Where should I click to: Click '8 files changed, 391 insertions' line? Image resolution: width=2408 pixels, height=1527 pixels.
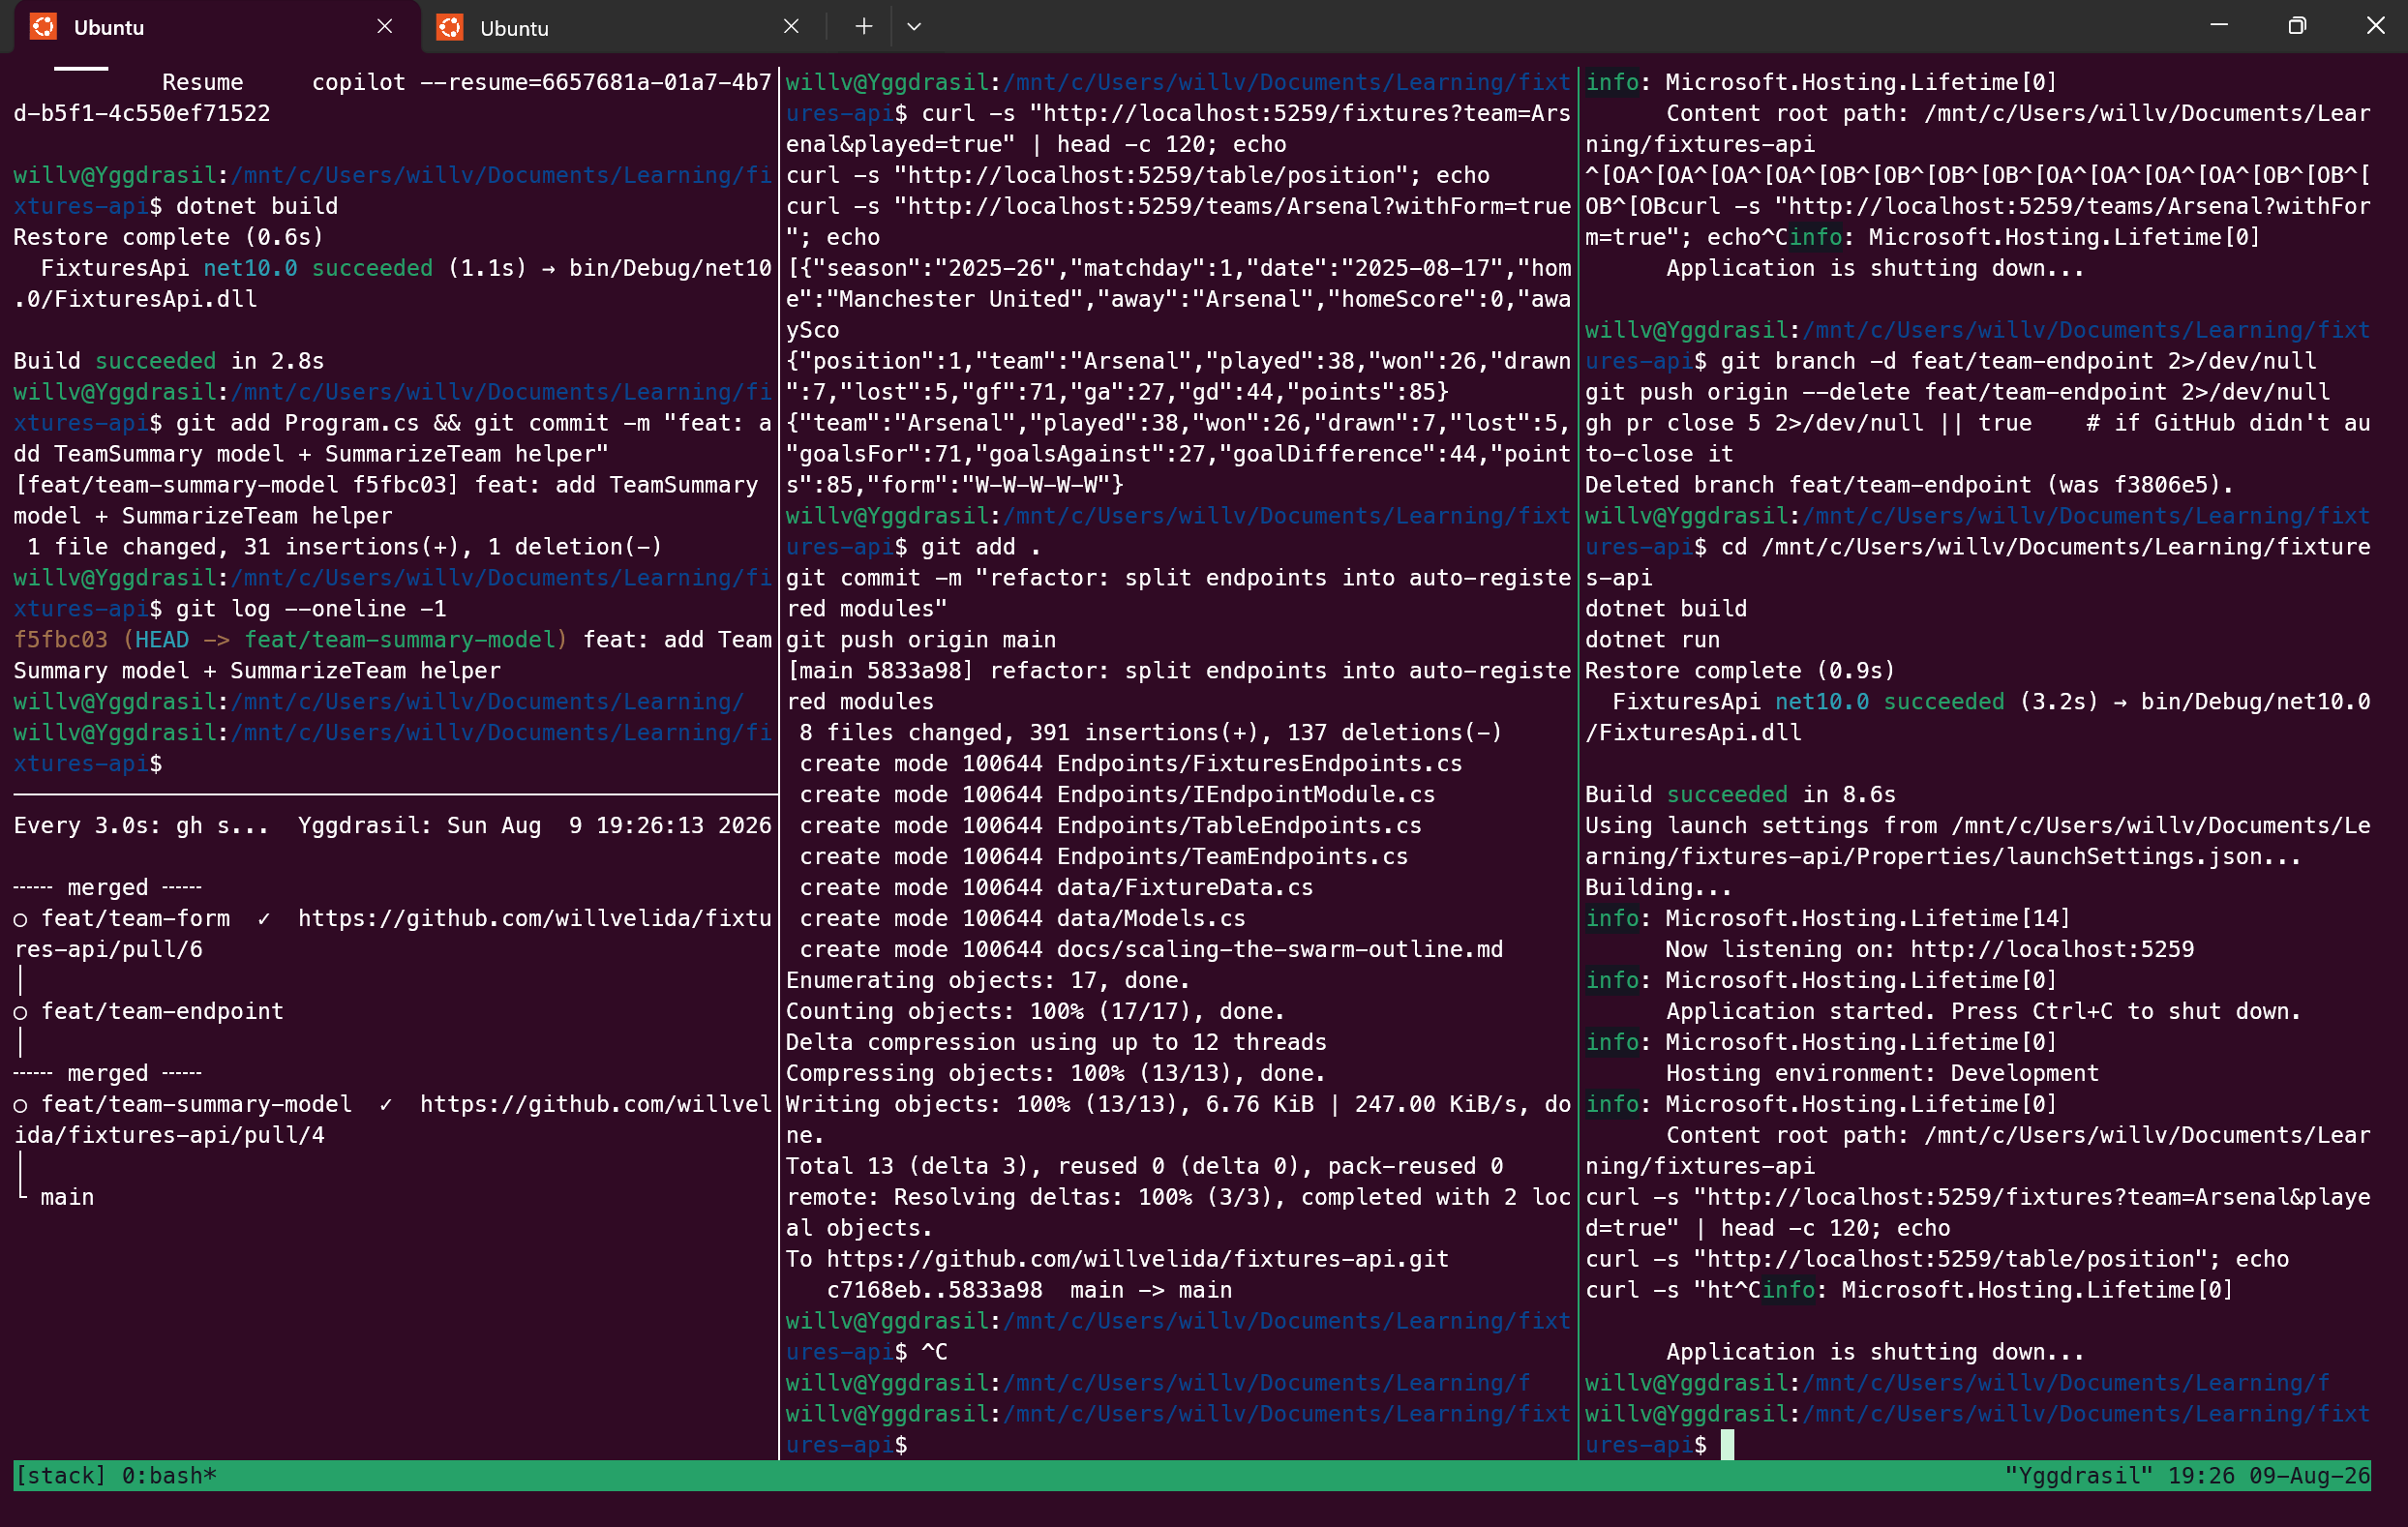(1150, 732)
